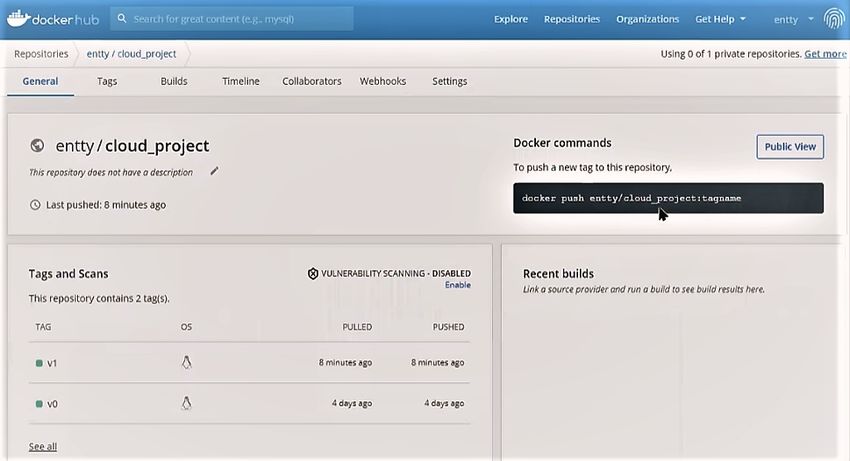Screen dimensions: 850x461
Task: Click the Tags and Scans heading
Action: coord(68,274)
